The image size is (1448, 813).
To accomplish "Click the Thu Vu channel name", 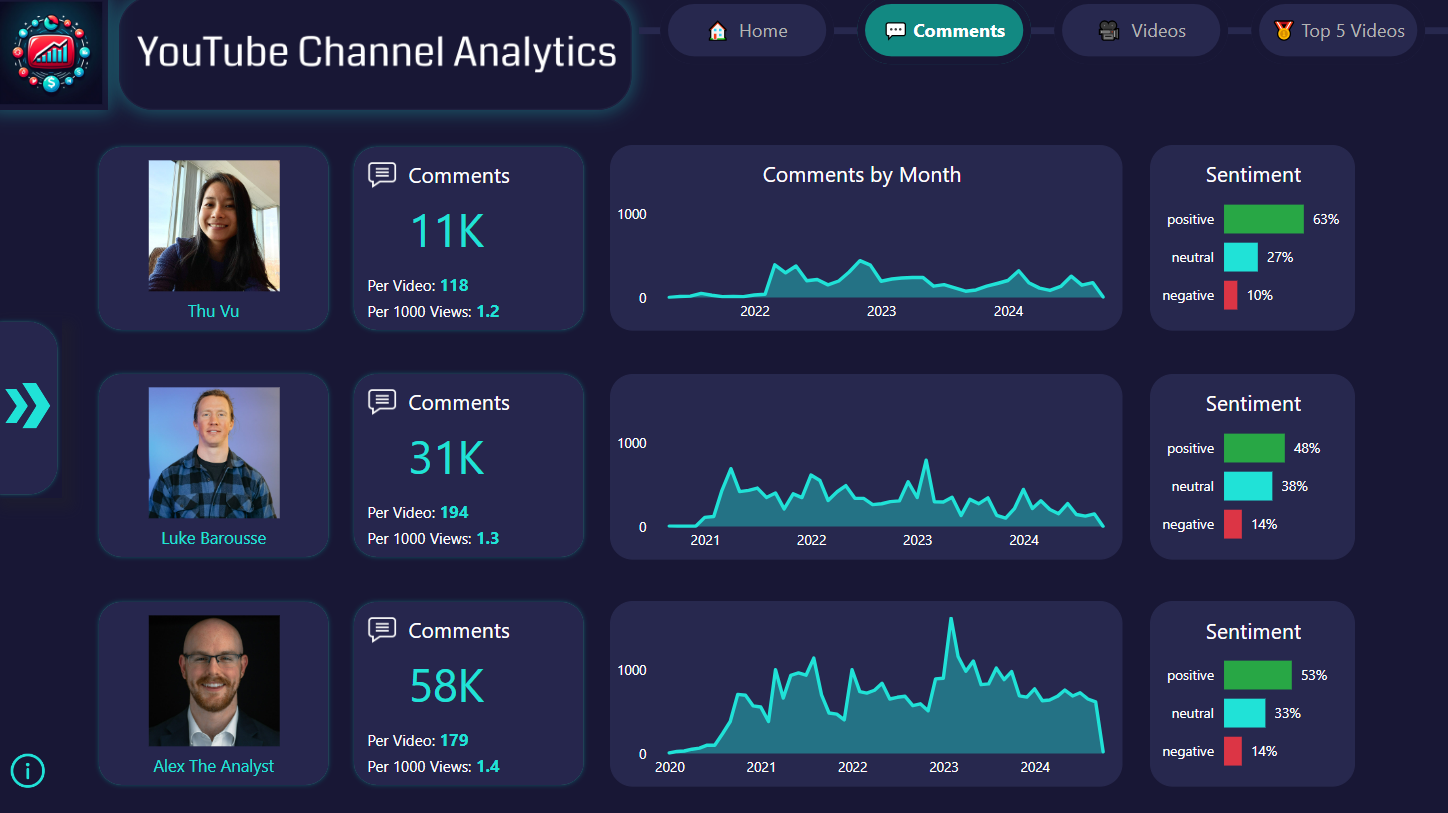I will tap(214, 311).
